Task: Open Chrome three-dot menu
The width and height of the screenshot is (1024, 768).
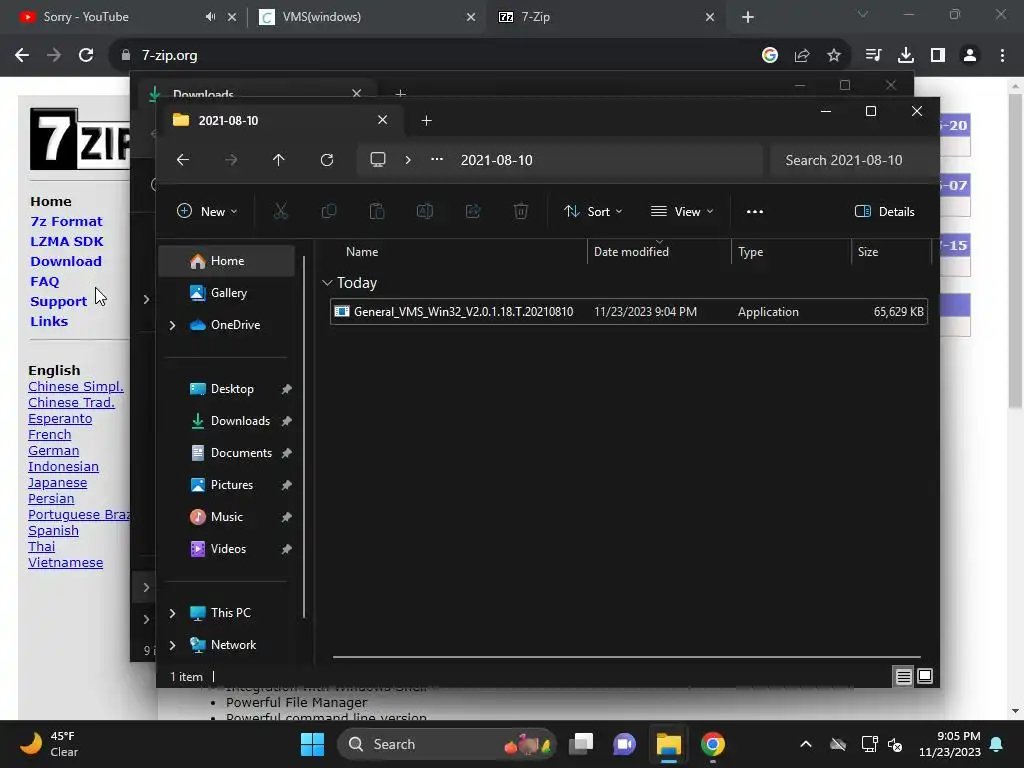Action: [x=1002, y=56]
